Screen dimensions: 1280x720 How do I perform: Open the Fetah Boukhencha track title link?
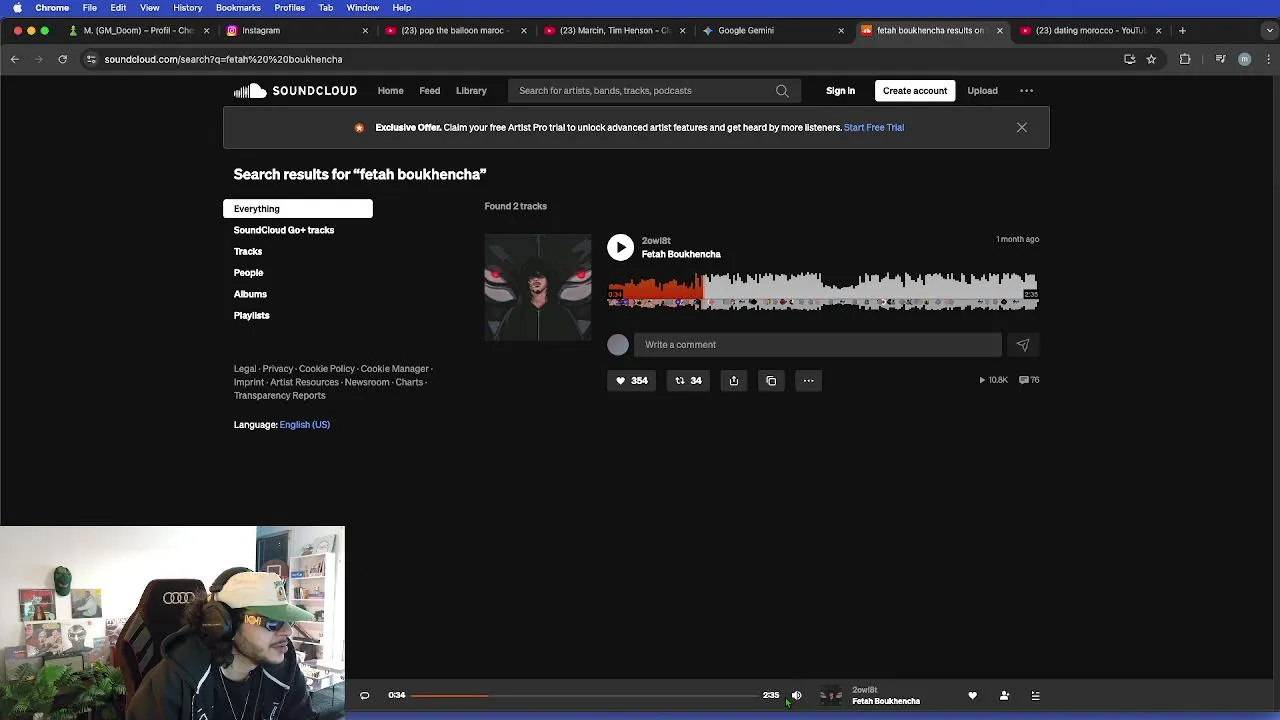681,255
